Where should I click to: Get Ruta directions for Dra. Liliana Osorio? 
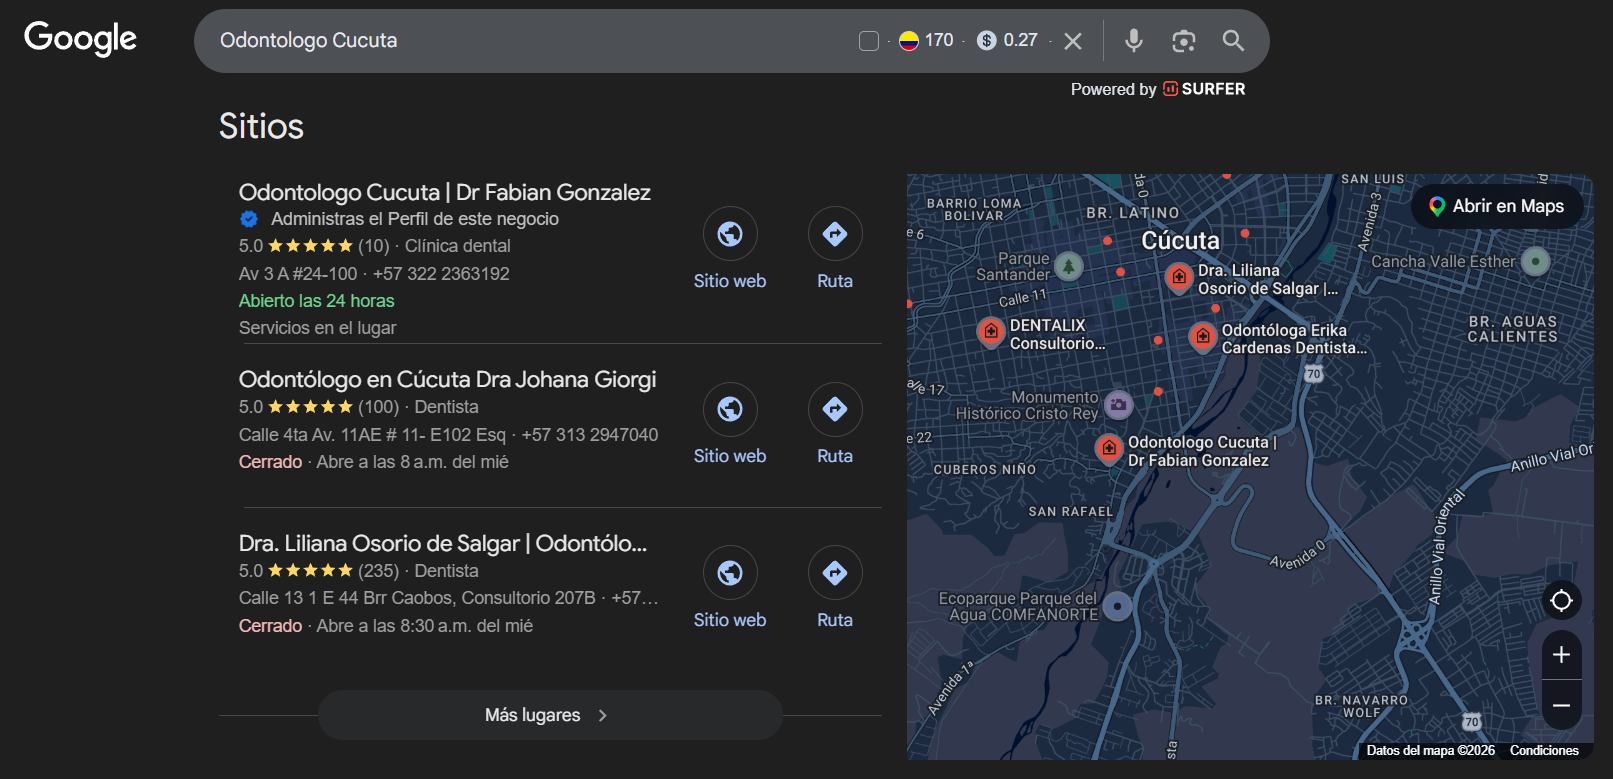835,573
